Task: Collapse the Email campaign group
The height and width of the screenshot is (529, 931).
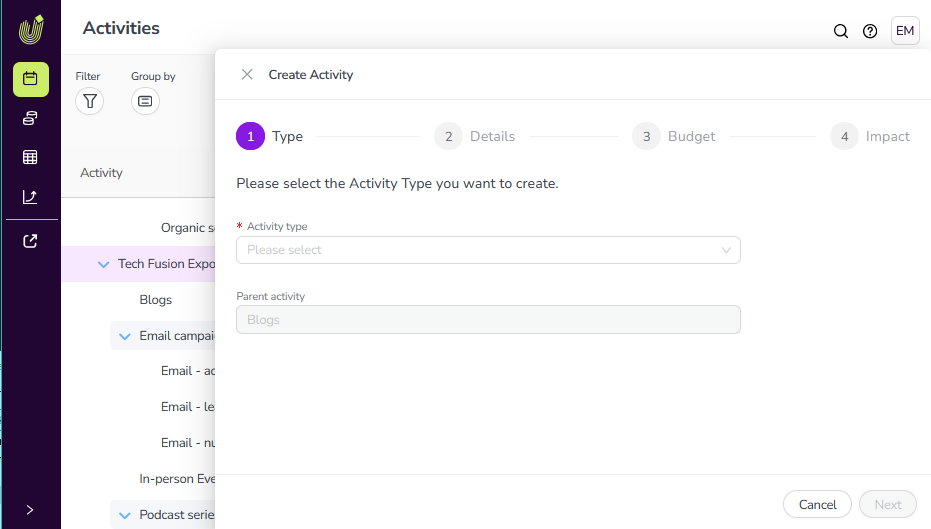Action: [125, 336]
